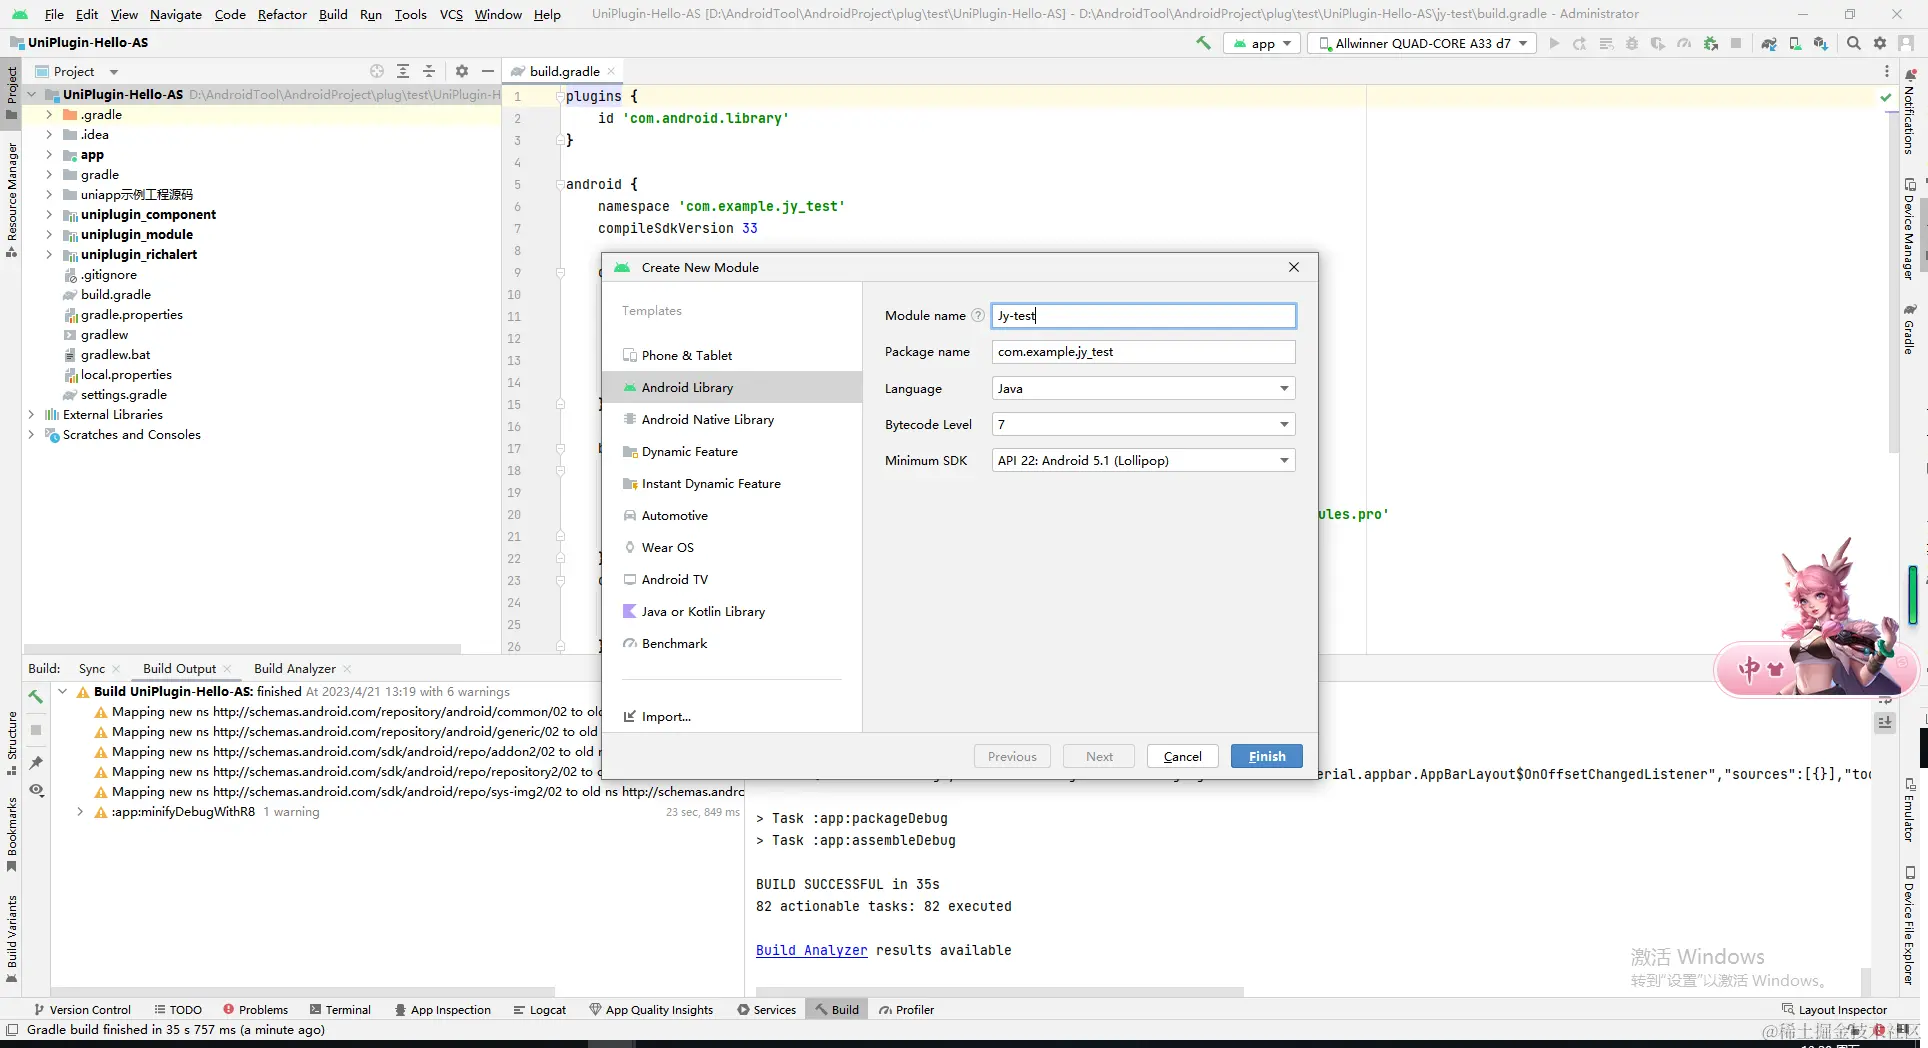Select Android Library template
The image size is (1928, 1048).
tap(687, 388)
